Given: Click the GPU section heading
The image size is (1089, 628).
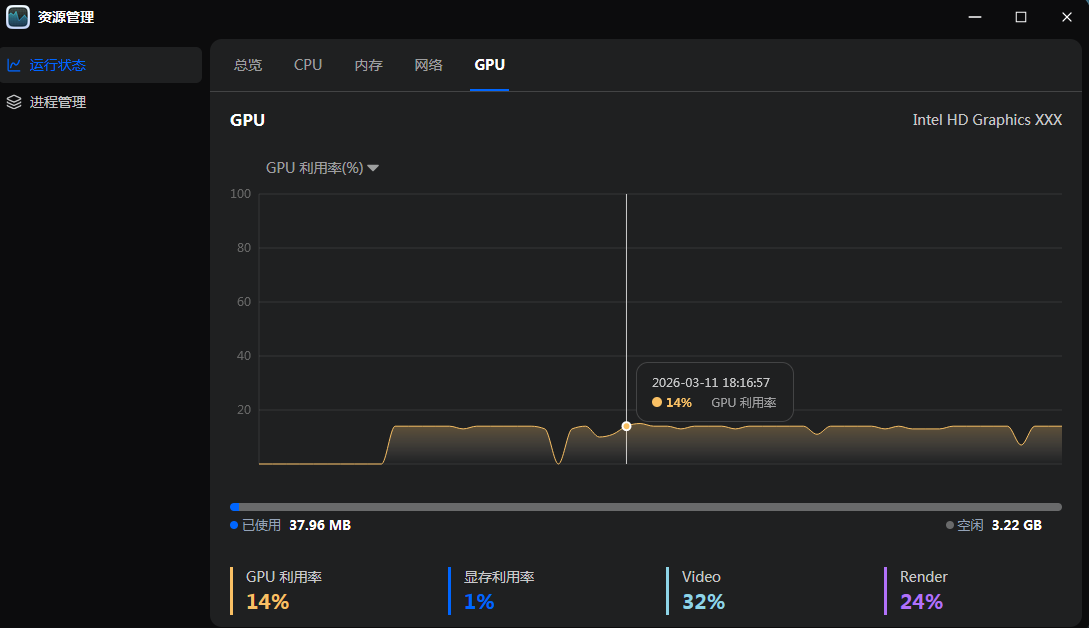Looking at the screenshot, I should (247, 120).
